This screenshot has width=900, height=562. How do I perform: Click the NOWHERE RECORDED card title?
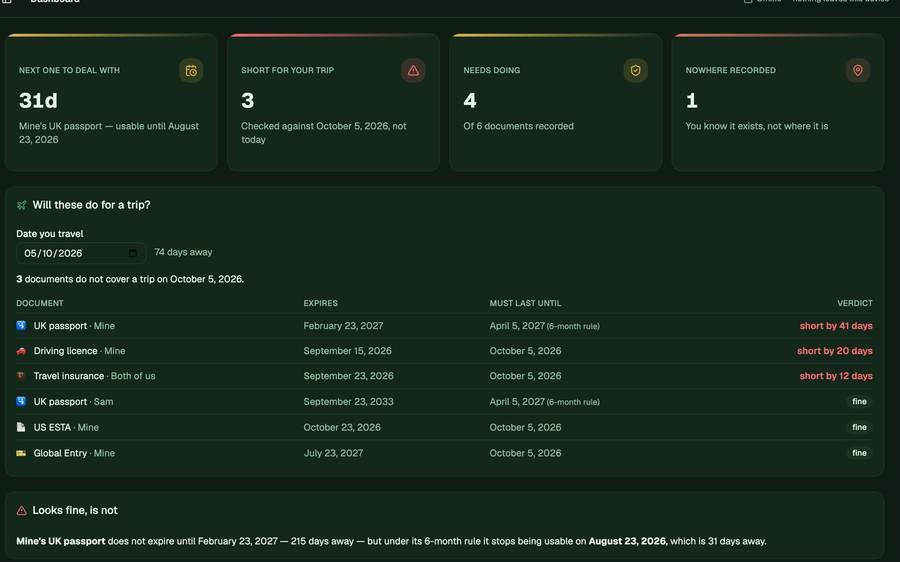(730, 70)
